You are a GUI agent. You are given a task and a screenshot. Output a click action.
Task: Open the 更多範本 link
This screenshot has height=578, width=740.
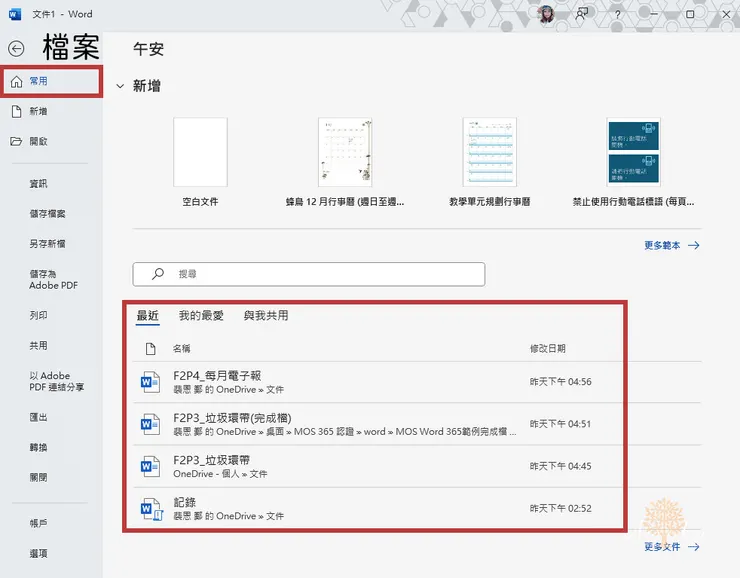662,245
